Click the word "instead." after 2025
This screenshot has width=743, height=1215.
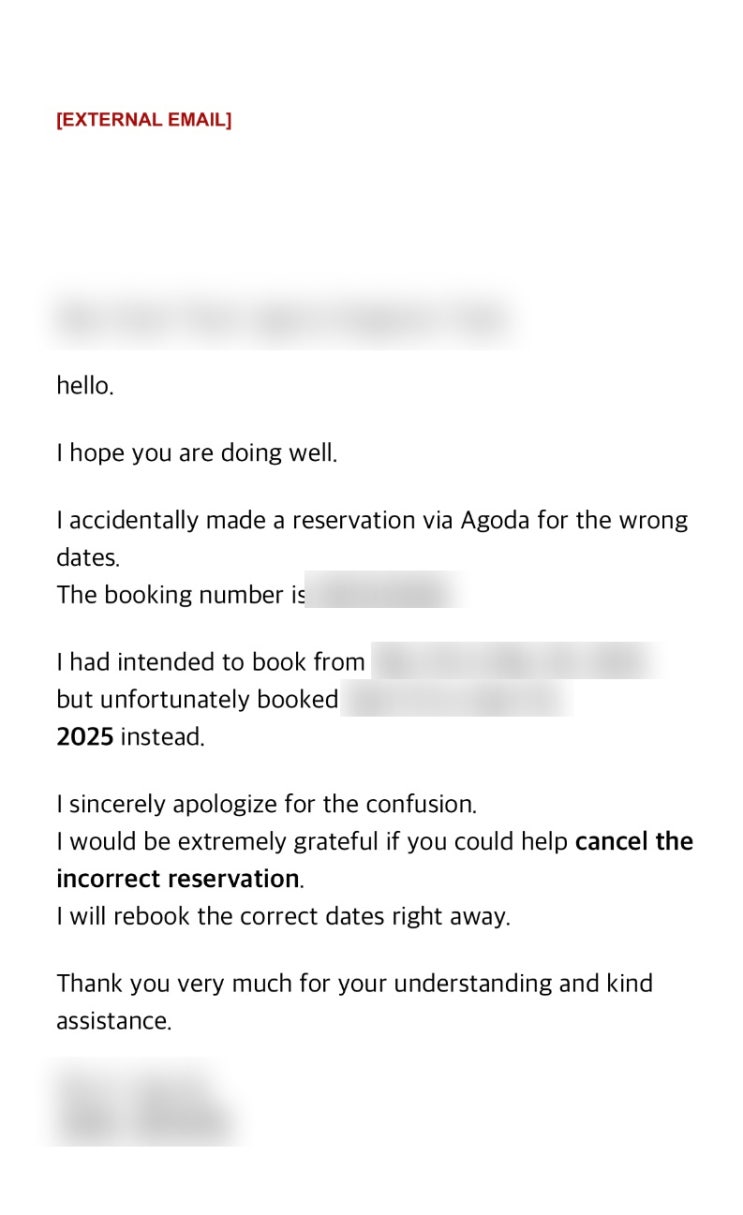(x=162, y=737)
